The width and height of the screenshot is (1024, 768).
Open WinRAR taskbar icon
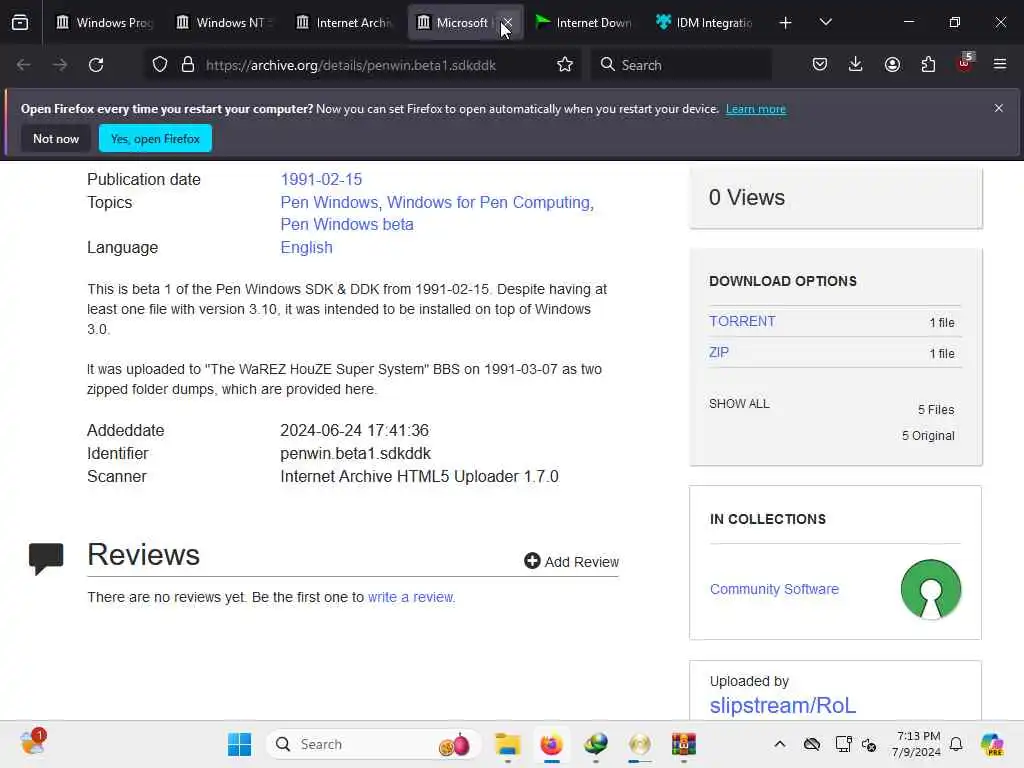[x=684, y=744]
